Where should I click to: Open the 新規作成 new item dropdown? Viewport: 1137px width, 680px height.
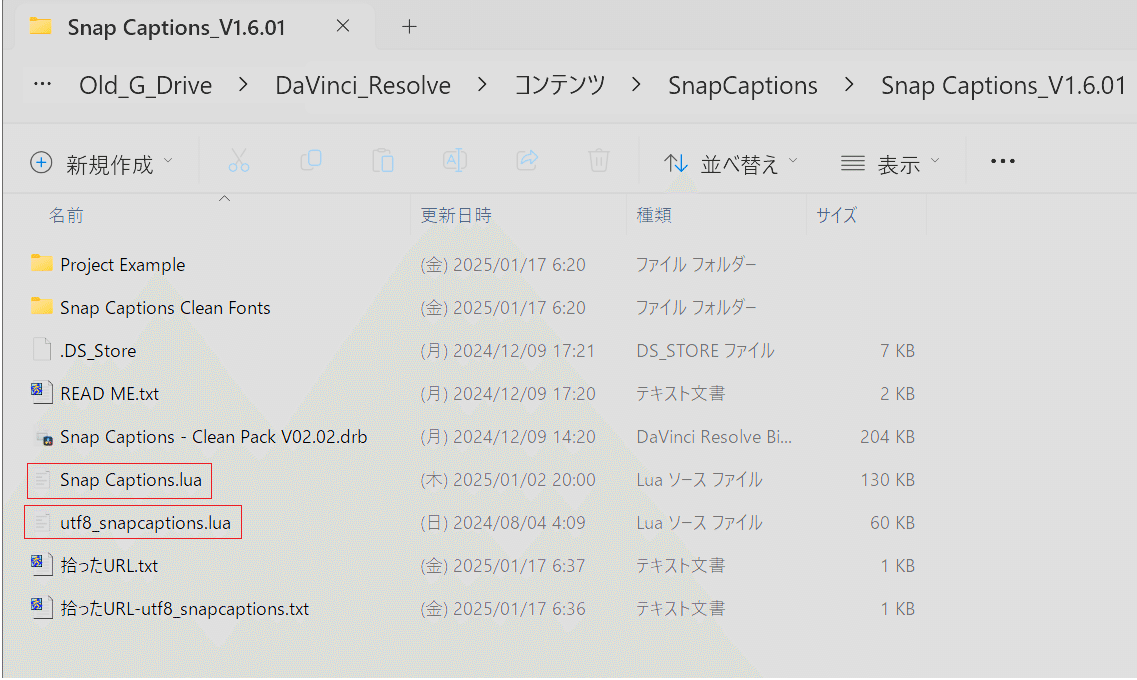click(102, 162)
